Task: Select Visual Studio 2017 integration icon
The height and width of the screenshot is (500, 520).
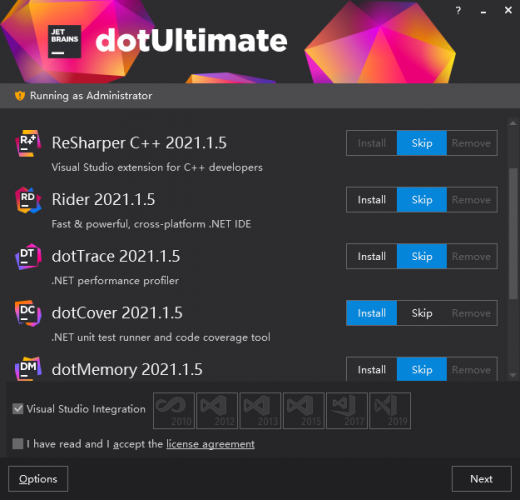Action: [347, 411]
